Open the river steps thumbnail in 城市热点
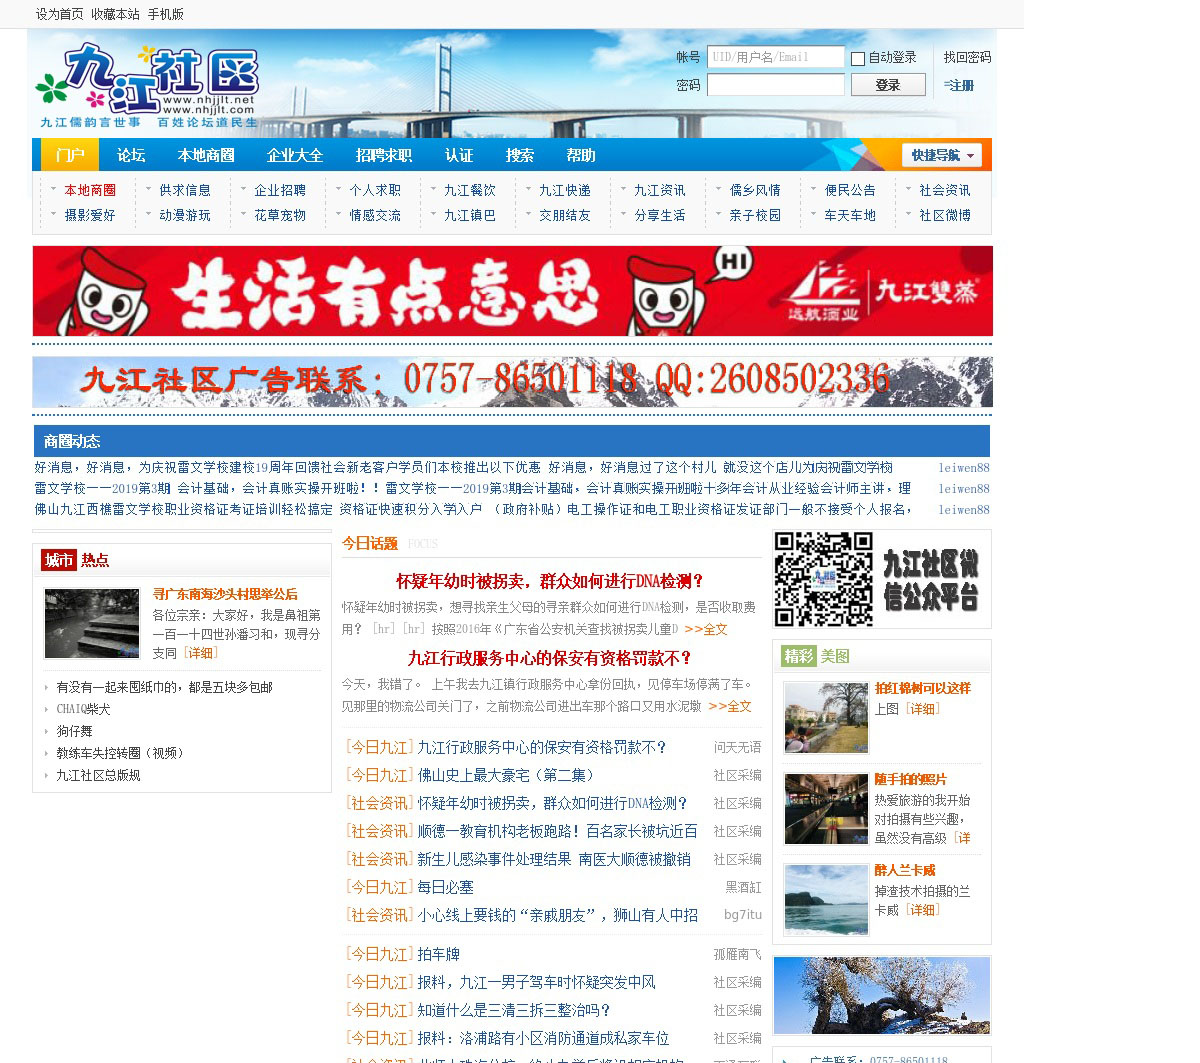This screenshot has width=1200, height=1063. pyautogui.click(x=92, y=623)
